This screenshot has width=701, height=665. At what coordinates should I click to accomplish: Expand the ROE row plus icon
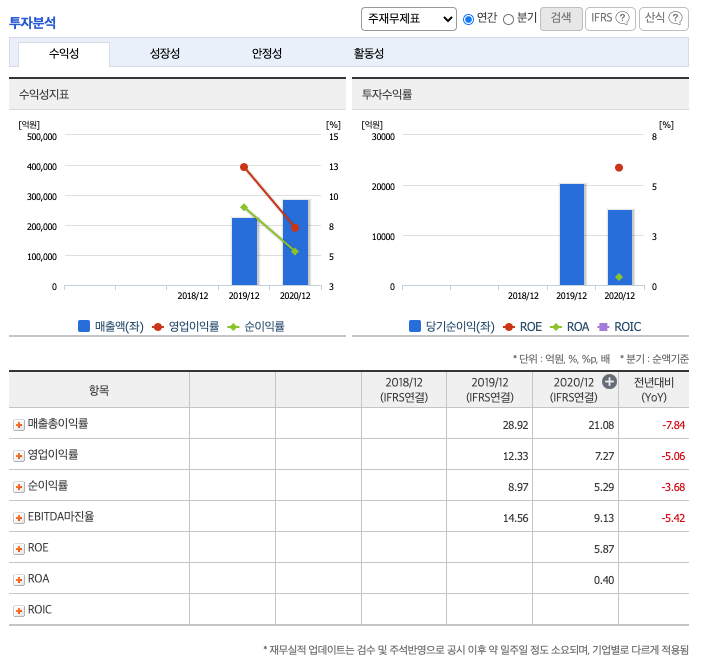pos(19,549)
